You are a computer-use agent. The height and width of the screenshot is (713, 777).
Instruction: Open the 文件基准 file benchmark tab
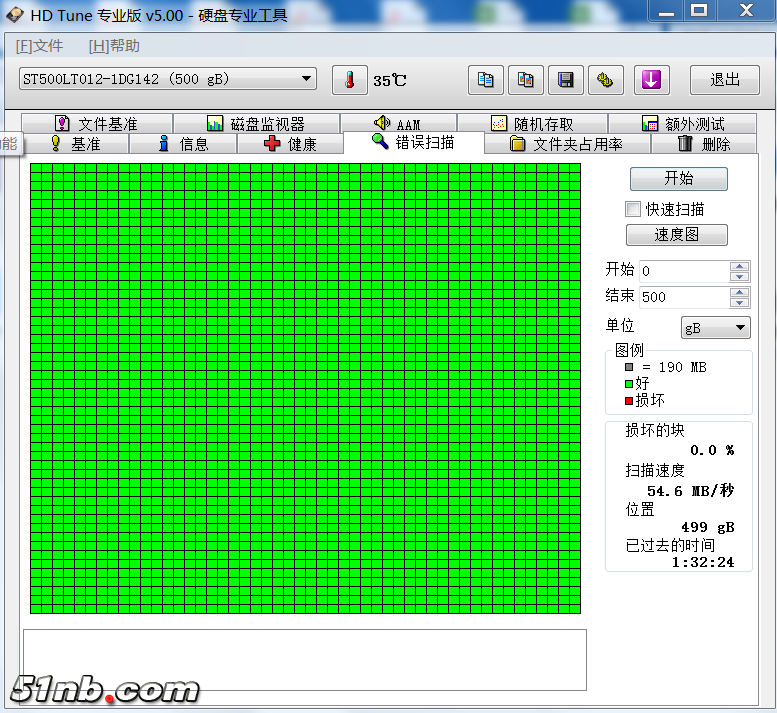[96, 124]
